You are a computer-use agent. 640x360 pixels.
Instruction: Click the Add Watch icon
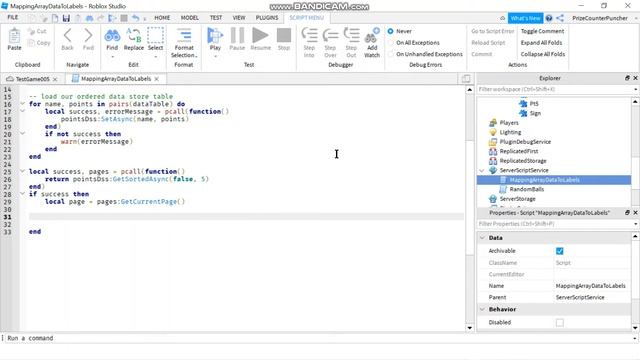coord(372,36)
